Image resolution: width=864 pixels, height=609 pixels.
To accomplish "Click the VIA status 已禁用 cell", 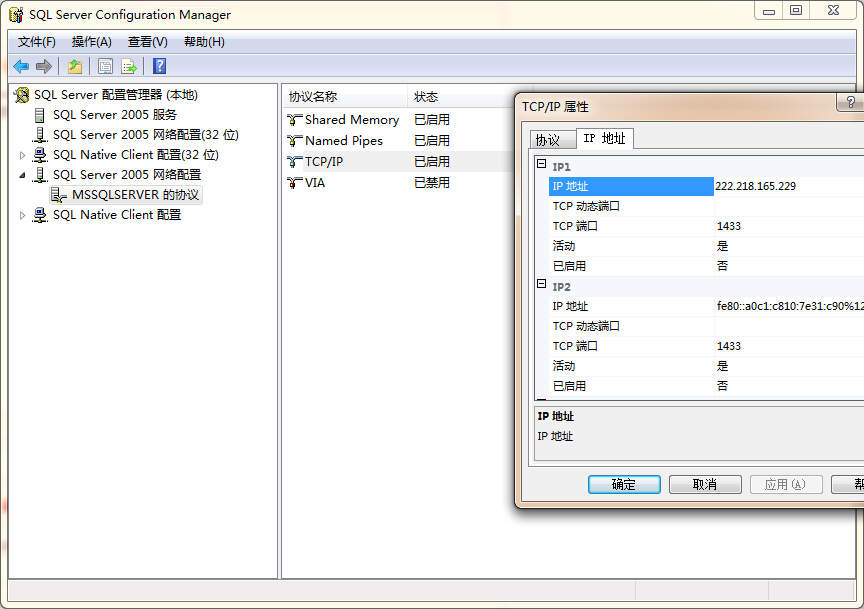I will (x=432, y=182).
